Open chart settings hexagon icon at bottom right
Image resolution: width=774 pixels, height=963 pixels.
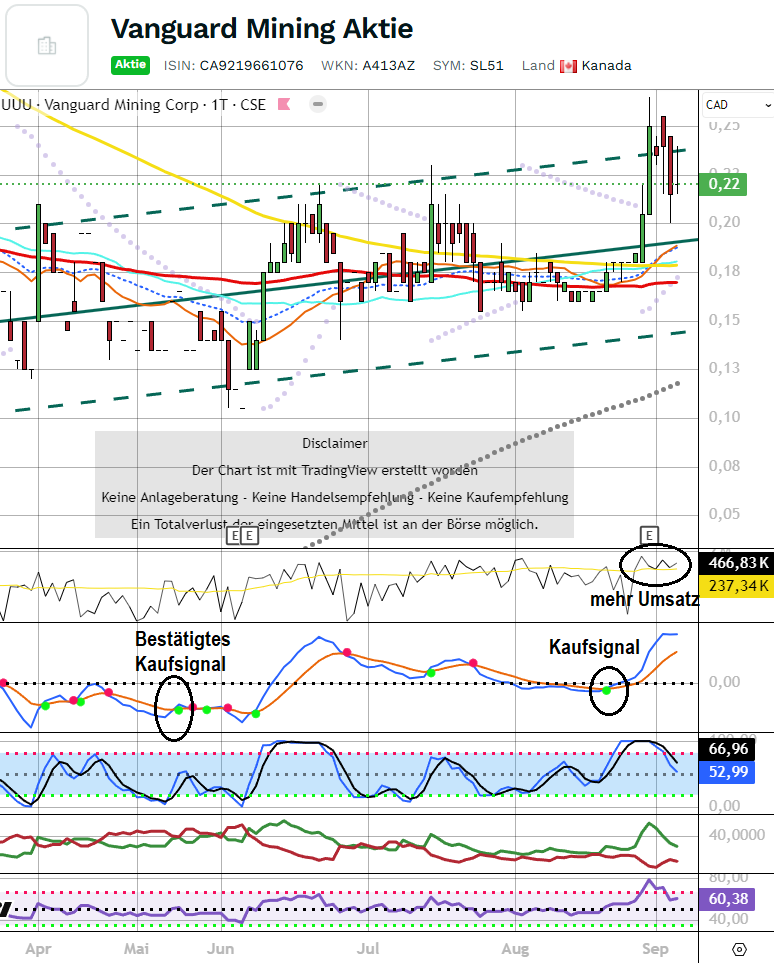tap(739, 948)
